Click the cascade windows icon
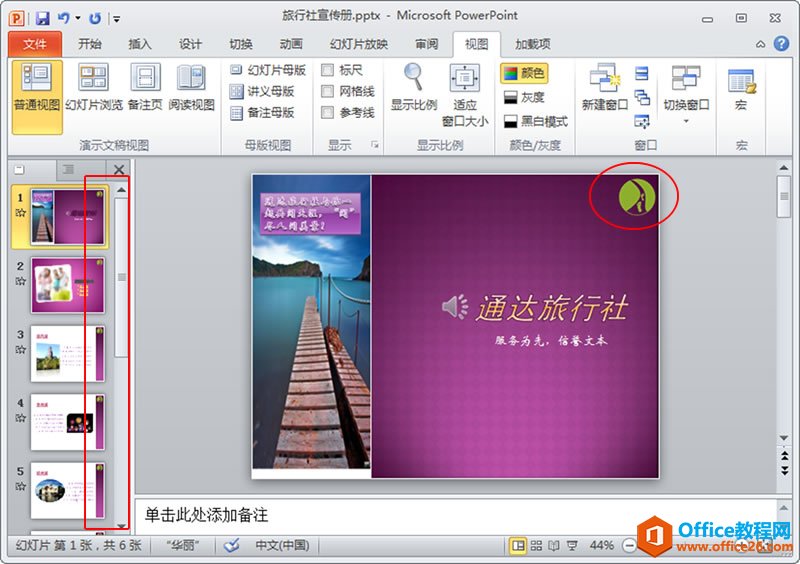 pyautogui.click(x=642, y=97)
